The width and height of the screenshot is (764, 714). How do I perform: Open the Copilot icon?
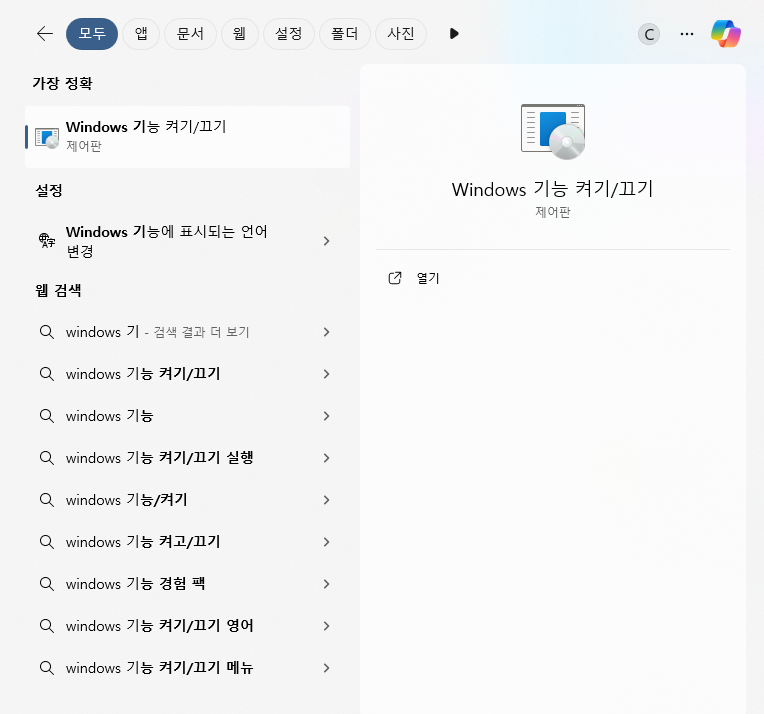[x=726, y=34]
